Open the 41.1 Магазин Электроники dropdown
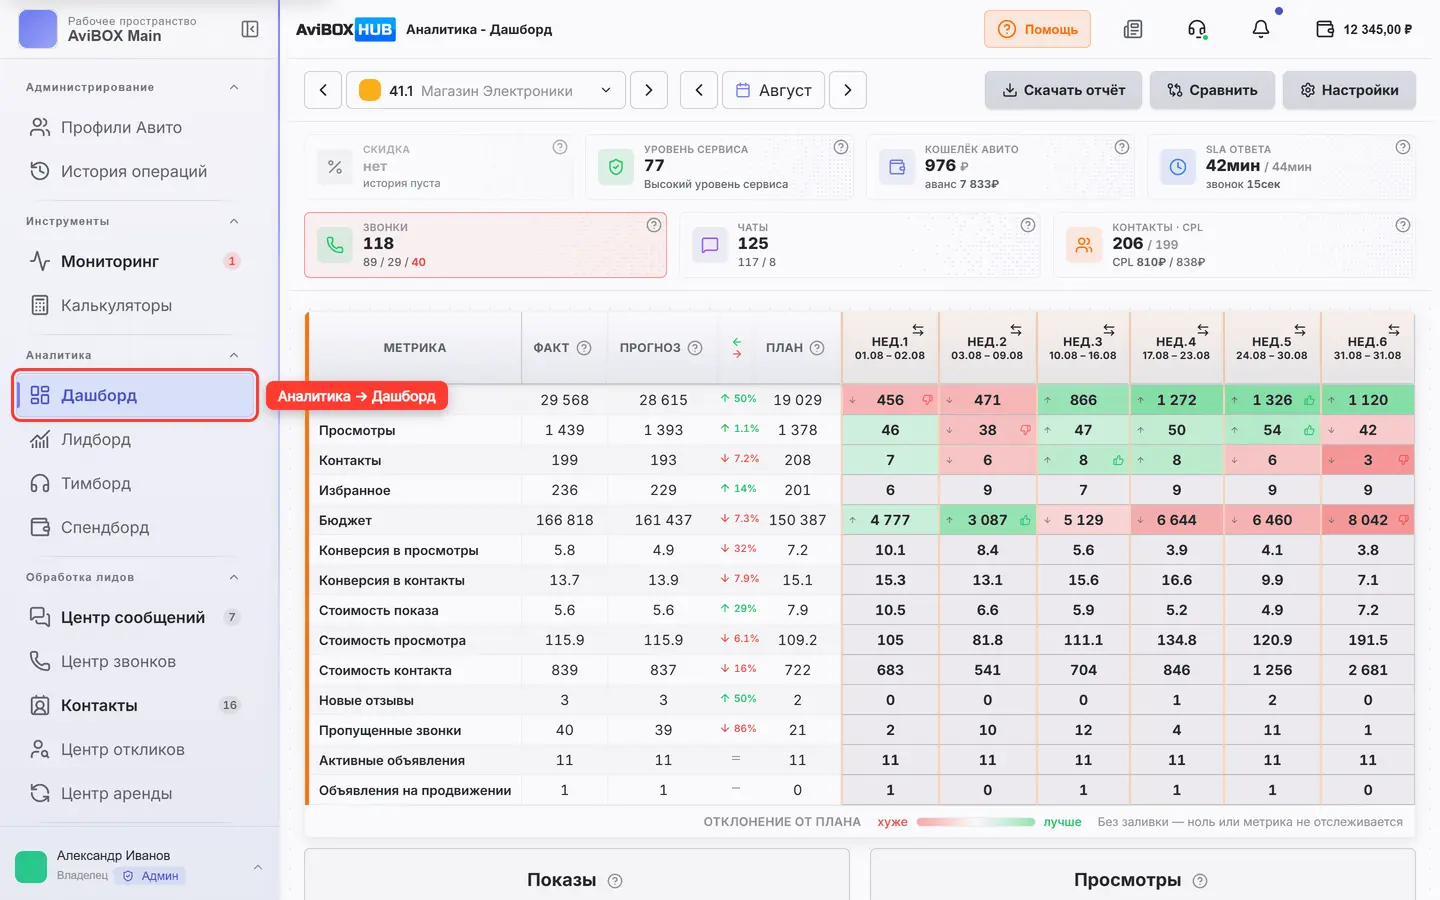1440x900 pixels. (486, 90)
